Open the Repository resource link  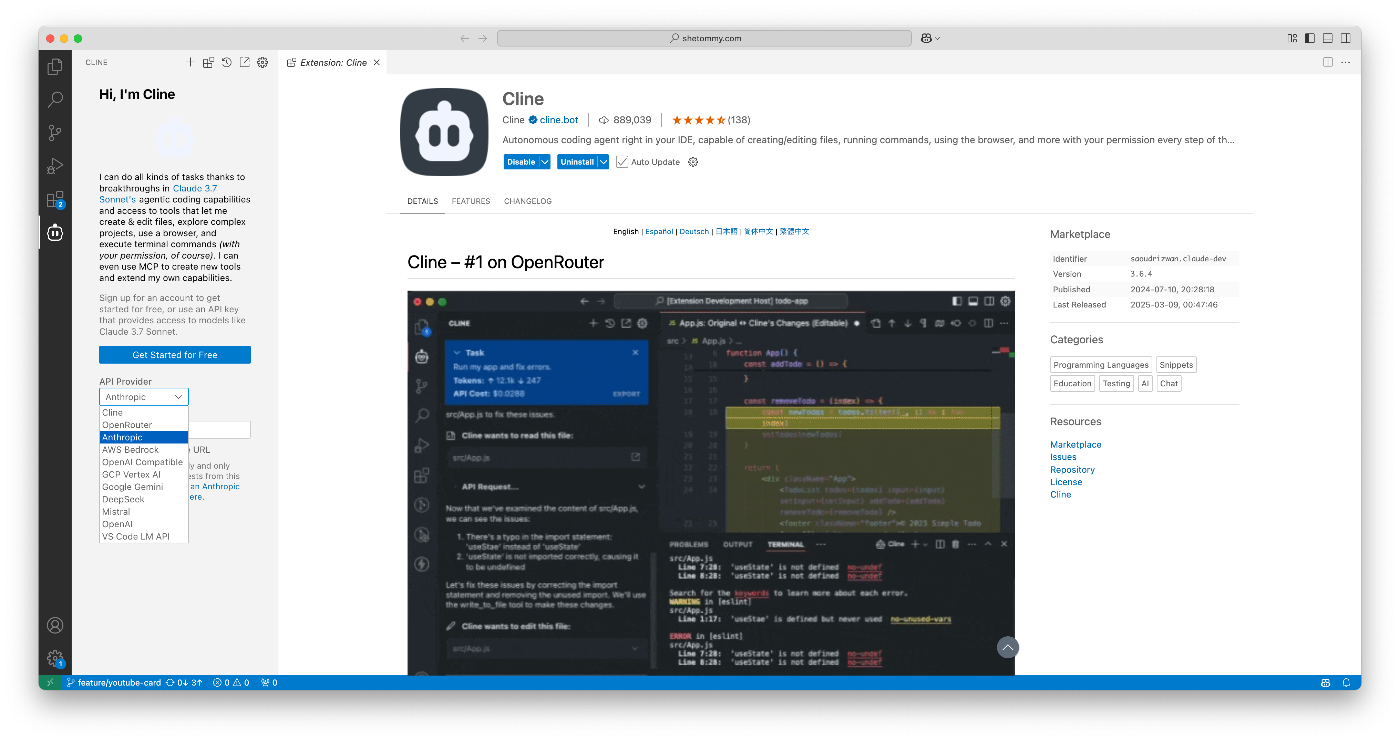point(1072,470)
